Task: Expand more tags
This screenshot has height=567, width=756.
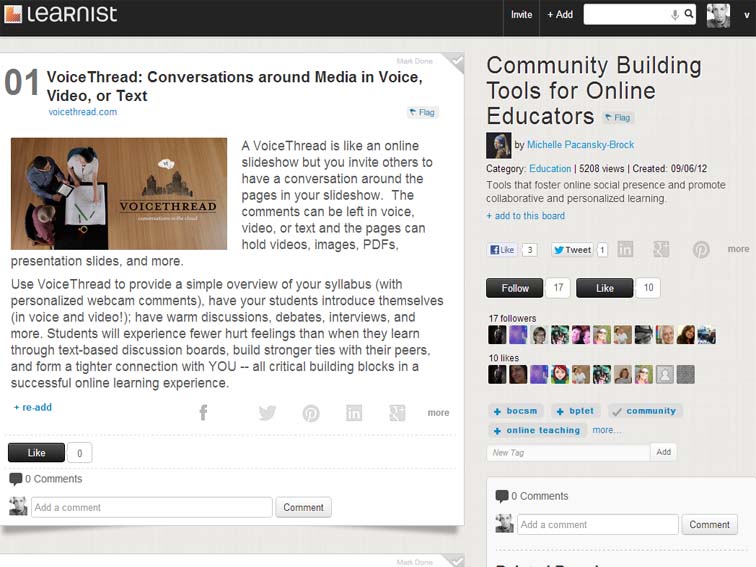Action: [607, 430]
